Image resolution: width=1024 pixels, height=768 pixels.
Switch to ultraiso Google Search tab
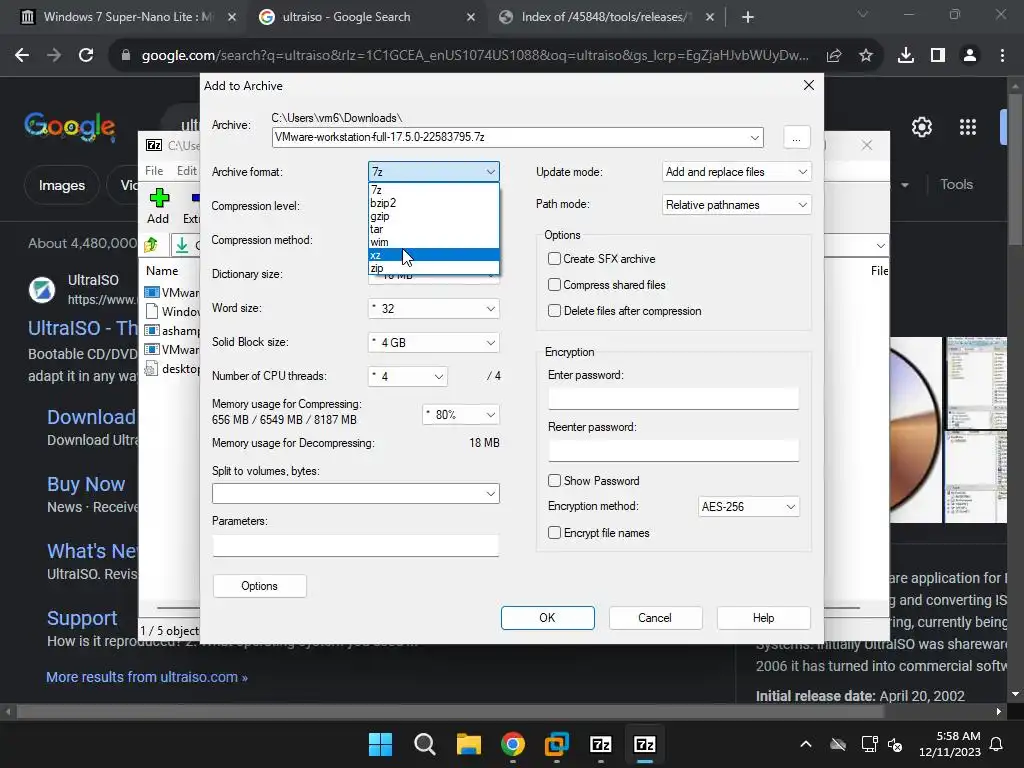pyautogui.click(x=367, y=17)
